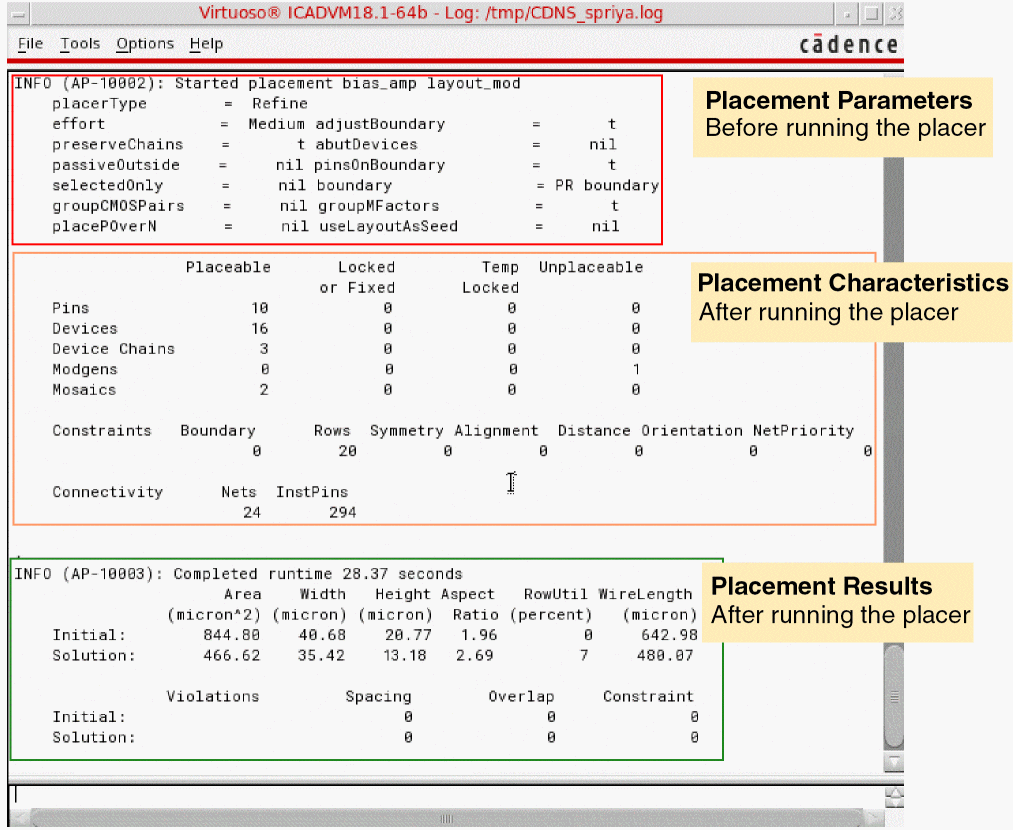Click the 'groupMFactors' parameter label

pyautogui.click(x=378, y=206)
